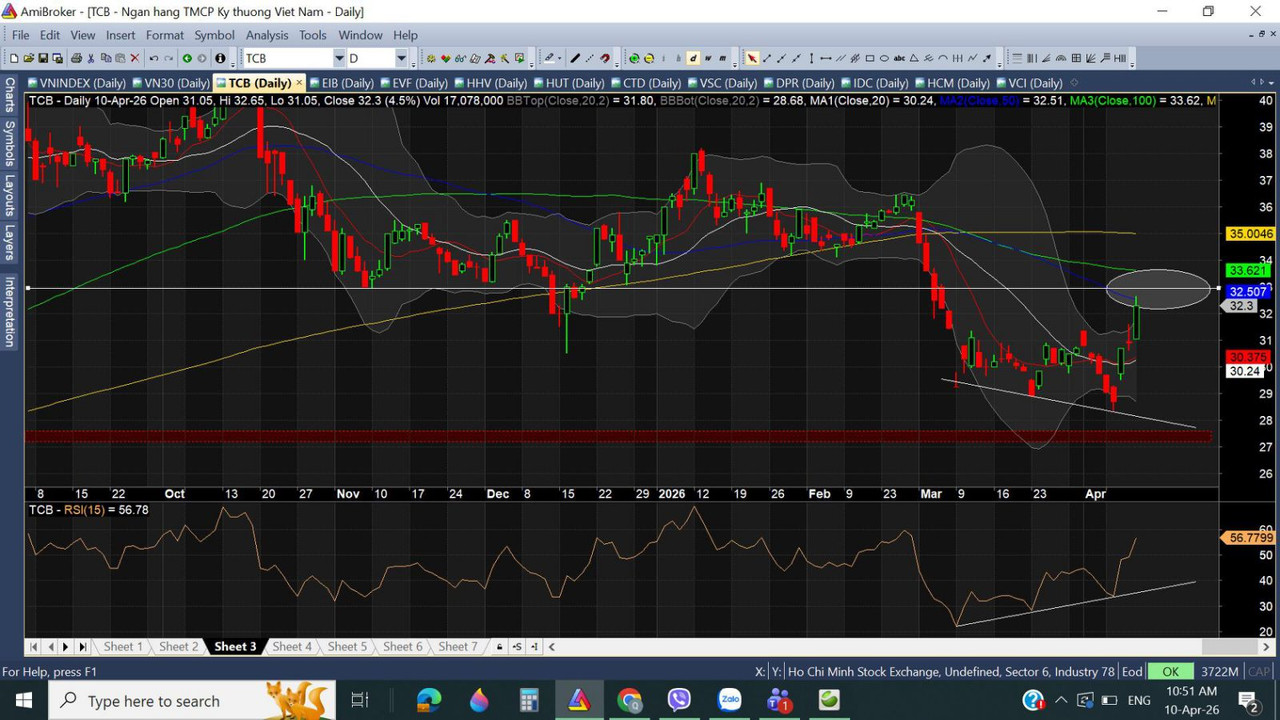1280x720 pixels.
Task: Expand the Symbols side panel
Action: point(10,145)
